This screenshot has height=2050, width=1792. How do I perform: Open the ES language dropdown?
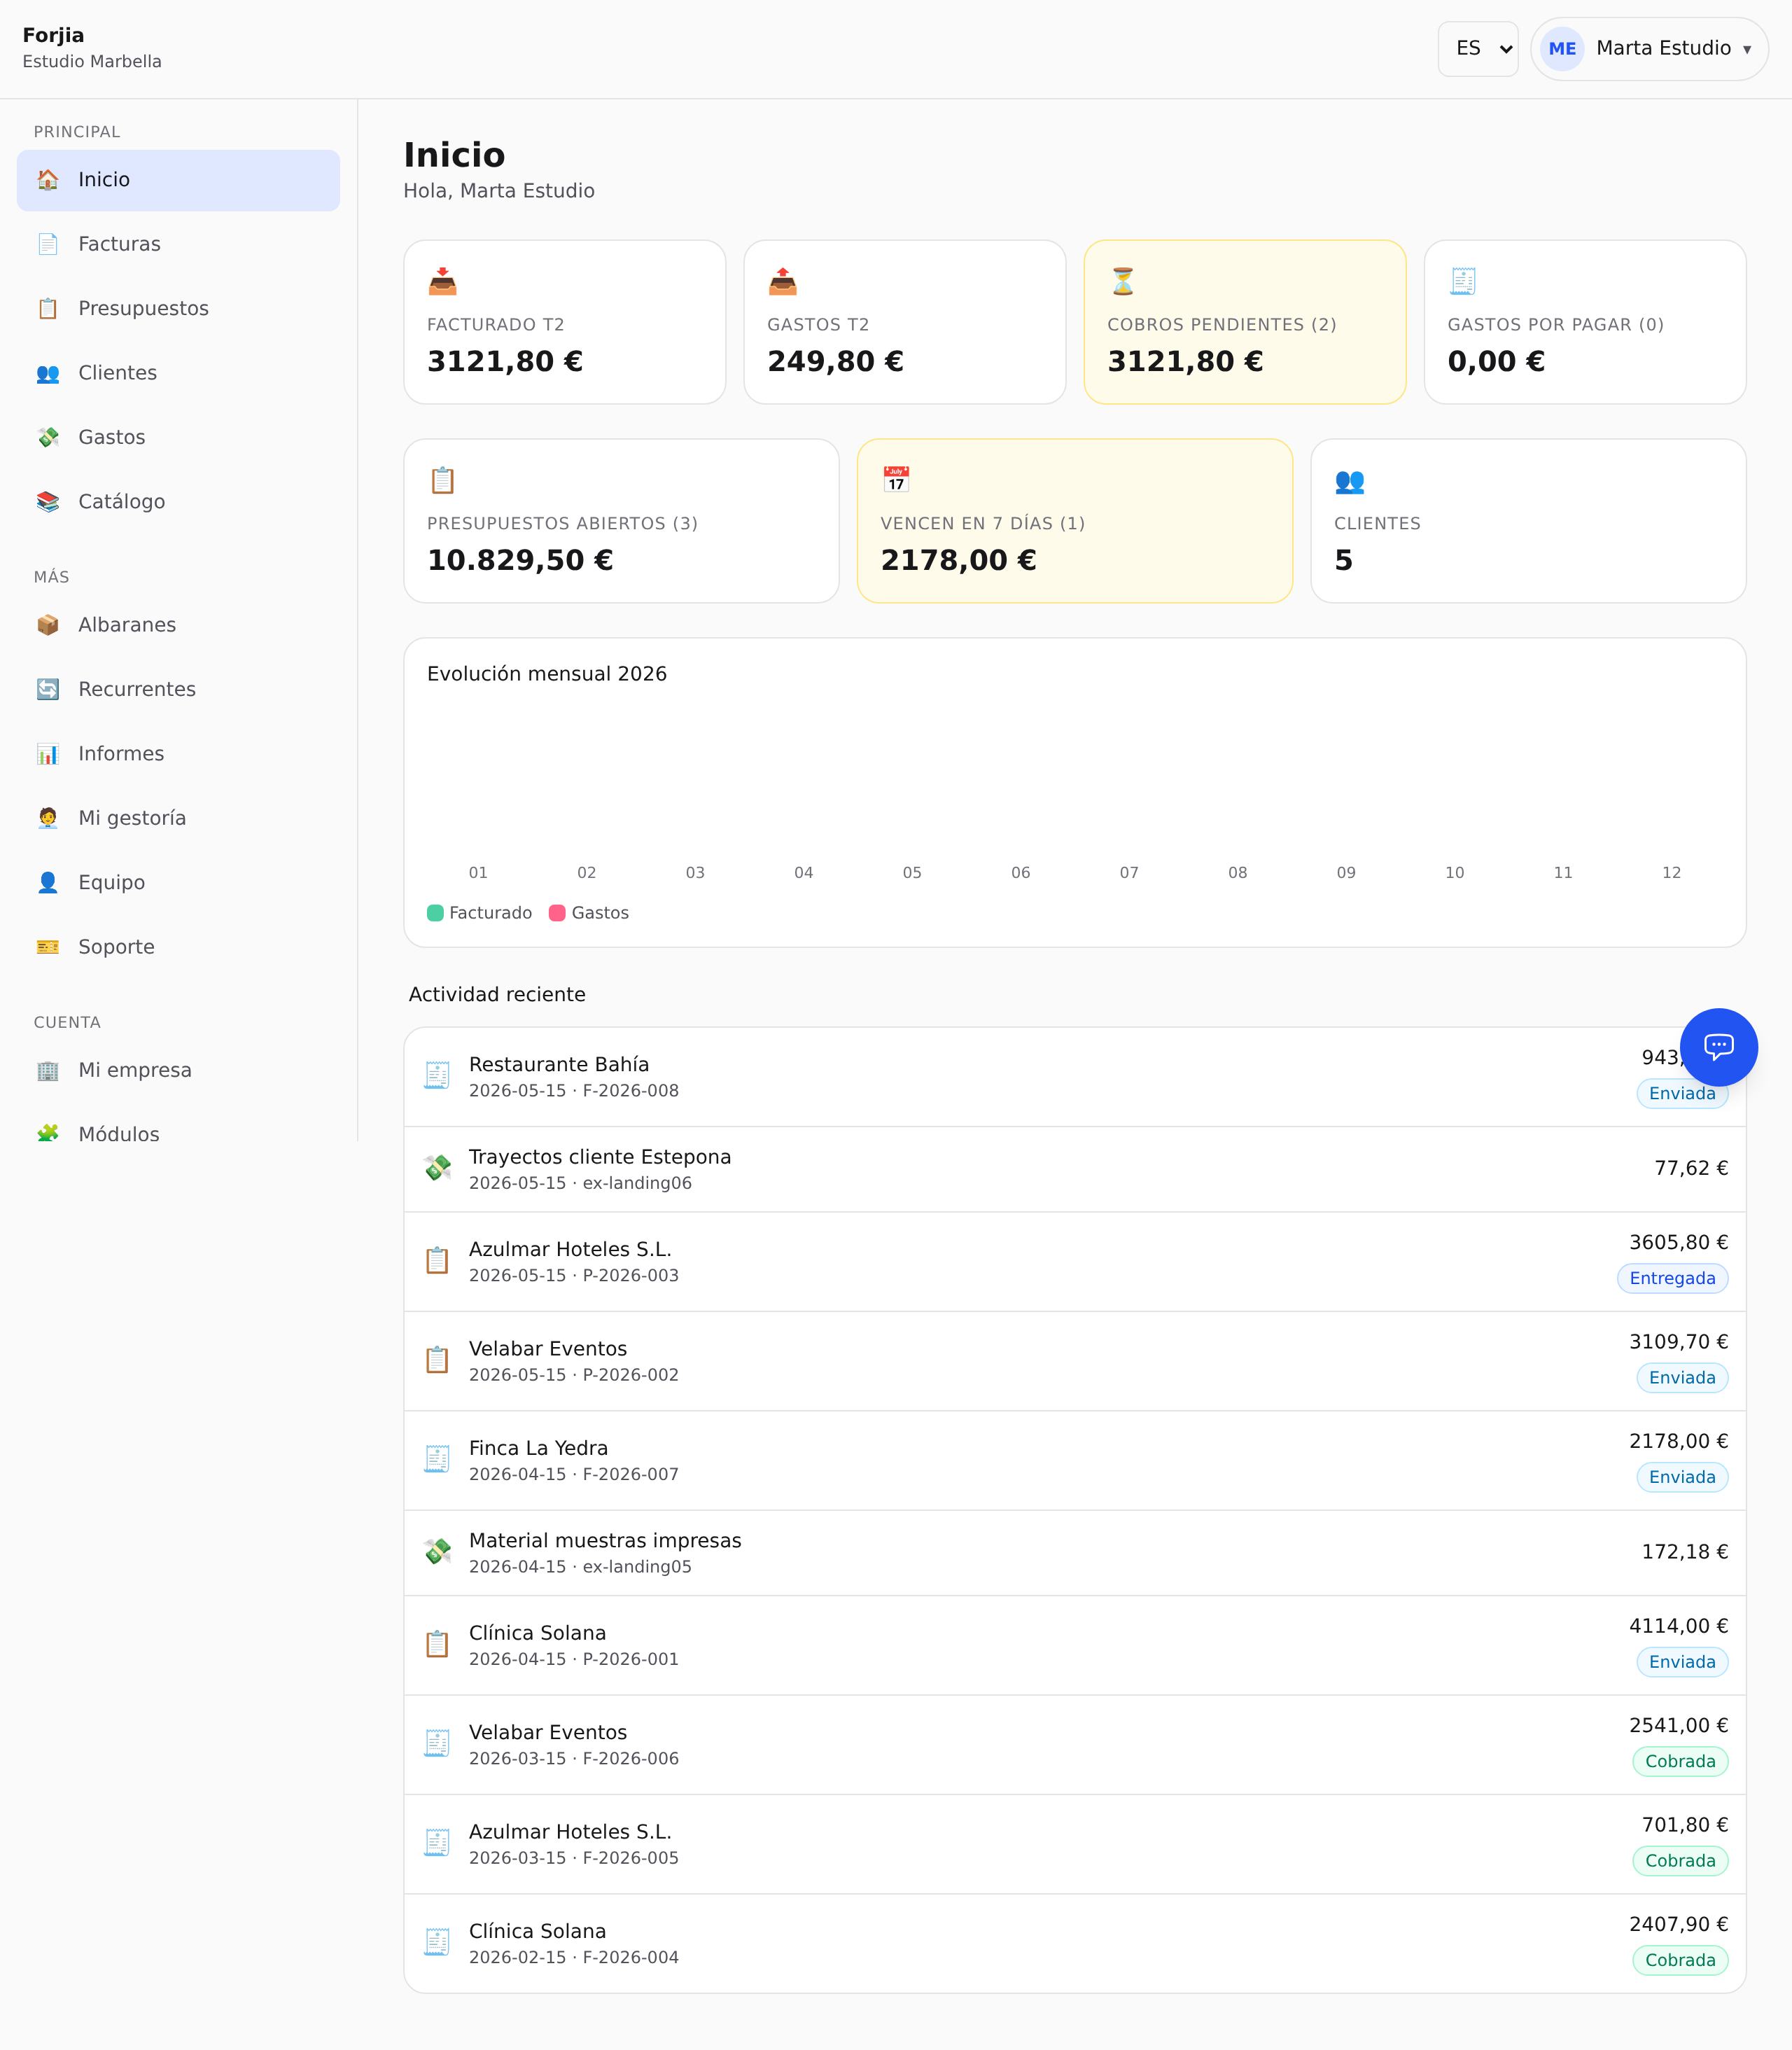(x=1478, y=49)
